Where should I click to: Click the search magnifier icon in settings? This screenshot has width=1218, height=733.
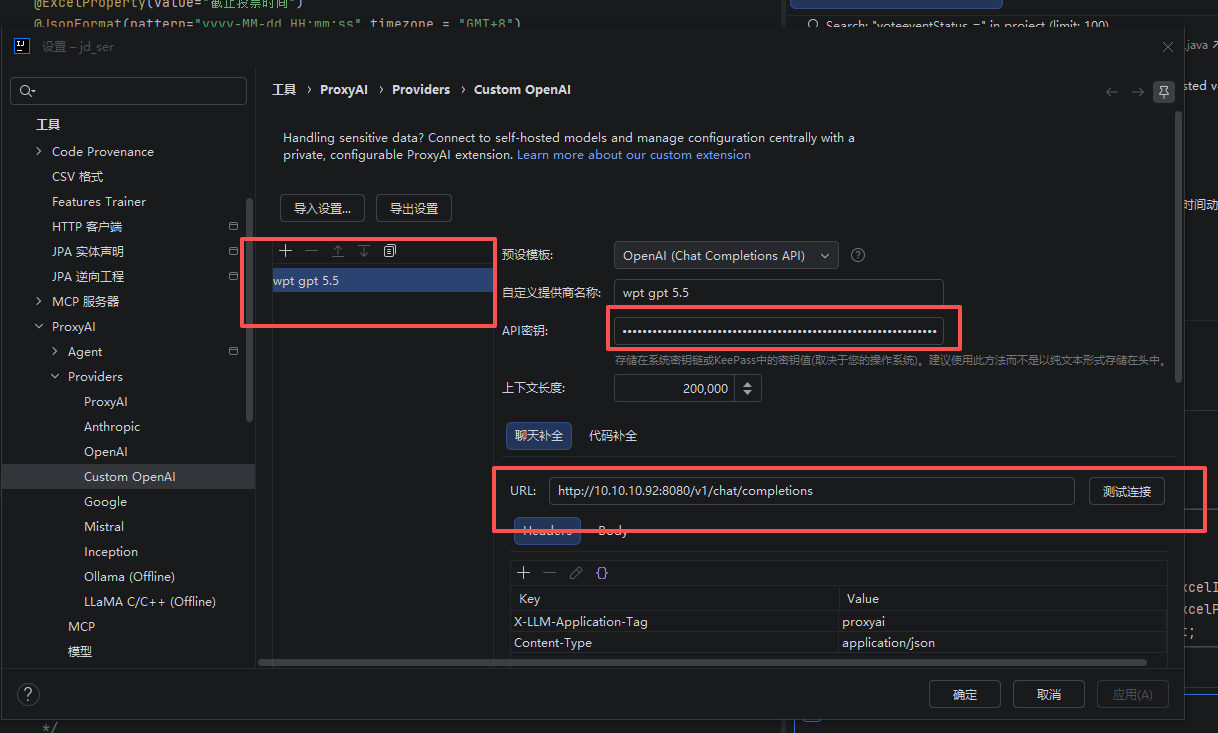25,91
